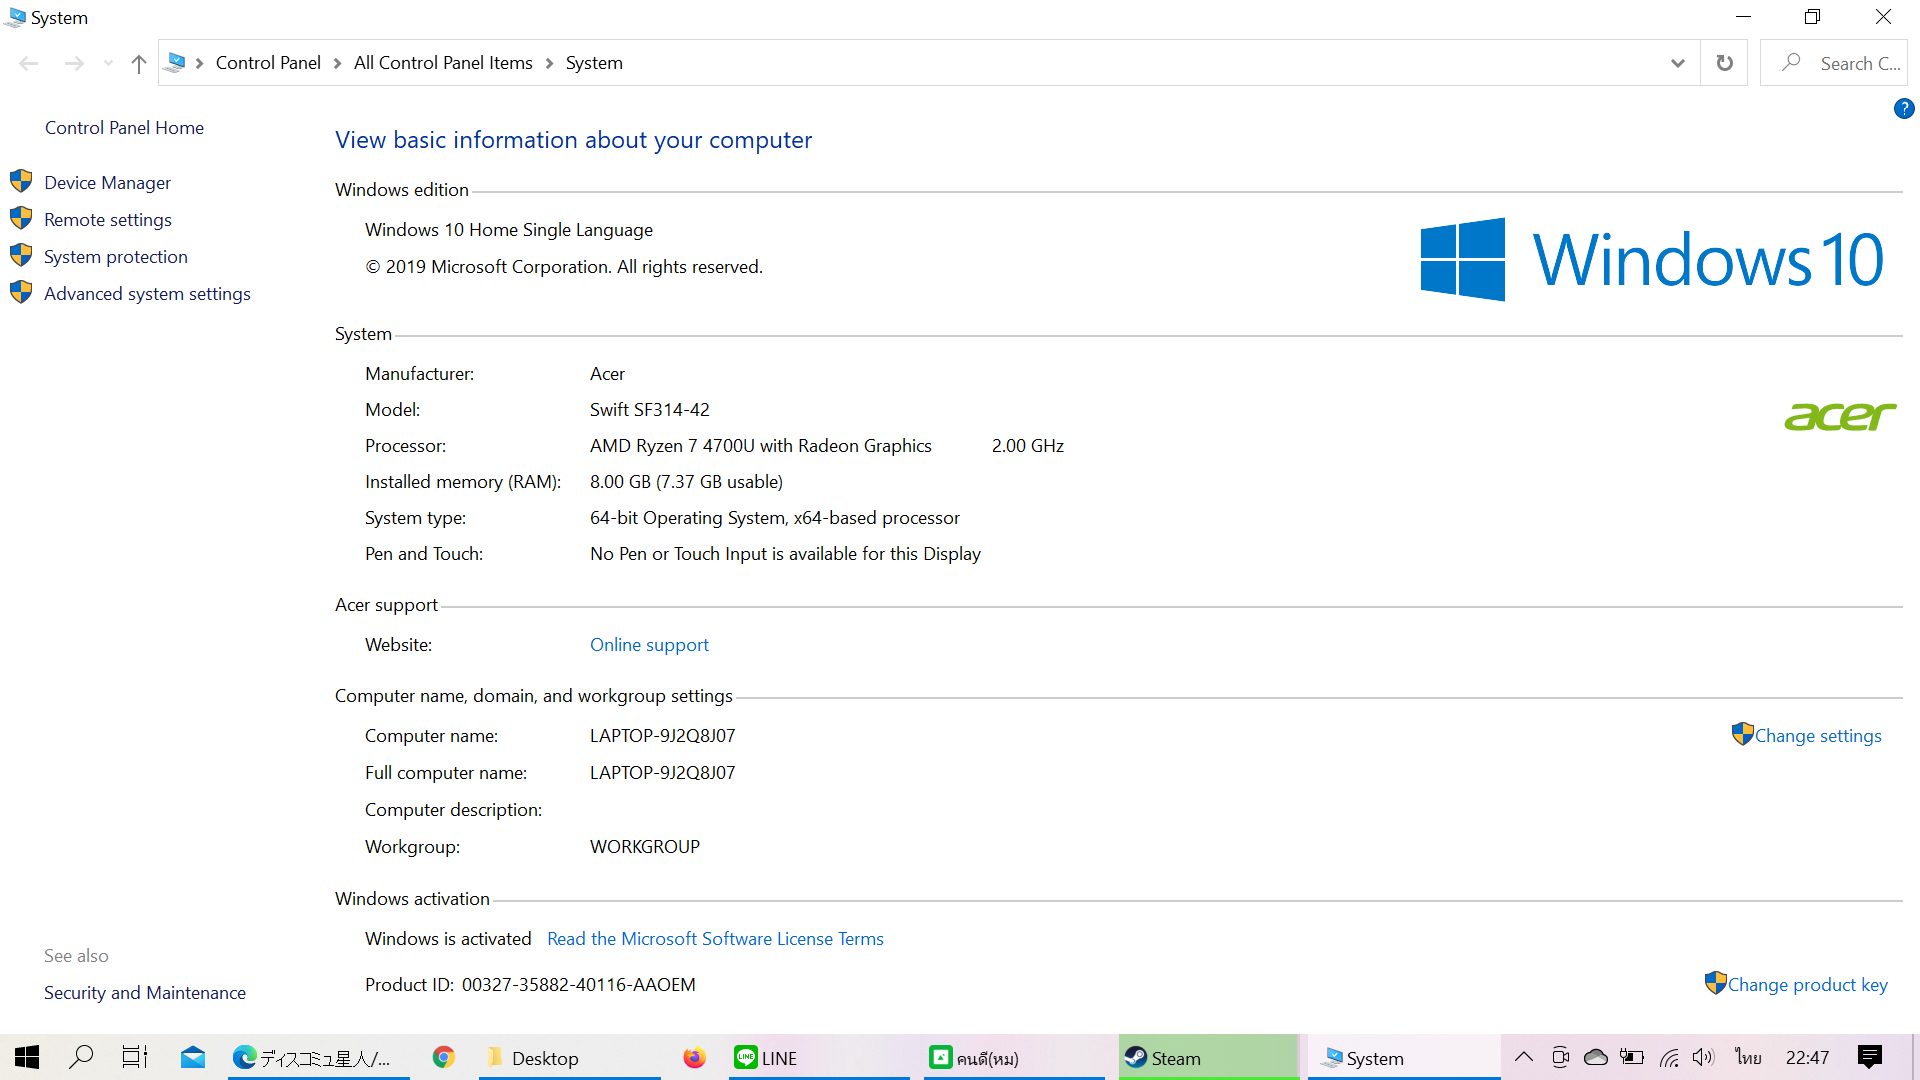Click the AMD Ryzen 7 4700U processor text
Image resolution: width=1920 pixels, height=1080 pixels.
point(760,445)
